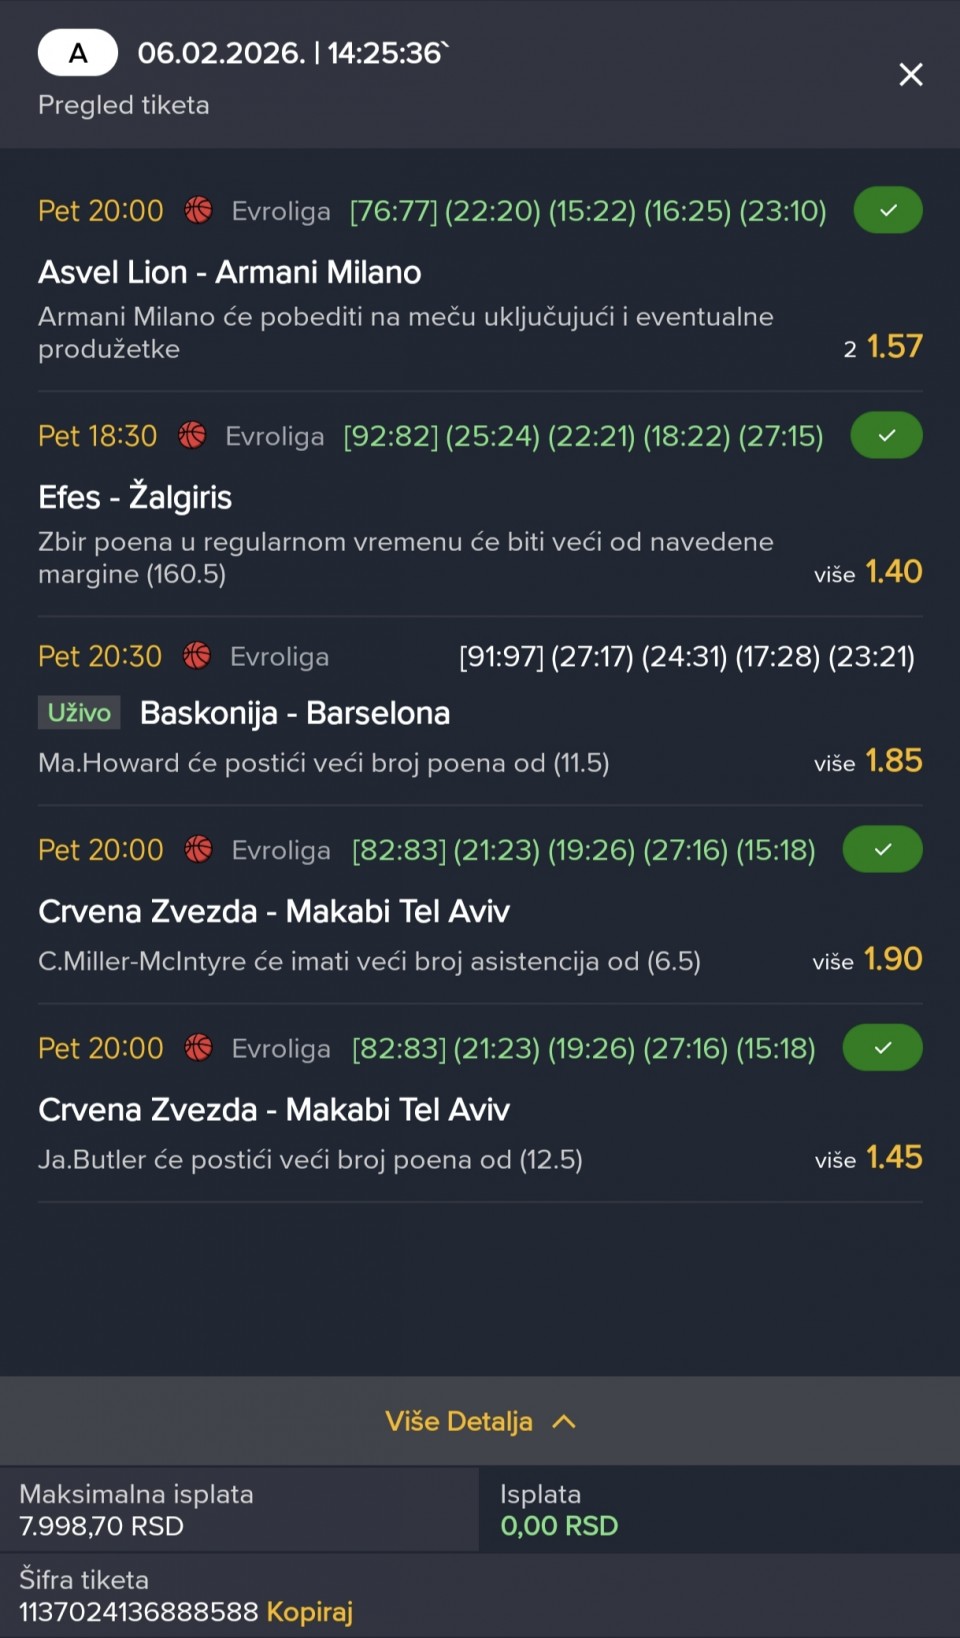Click the A badge in the header

click(x=78, y=54)
